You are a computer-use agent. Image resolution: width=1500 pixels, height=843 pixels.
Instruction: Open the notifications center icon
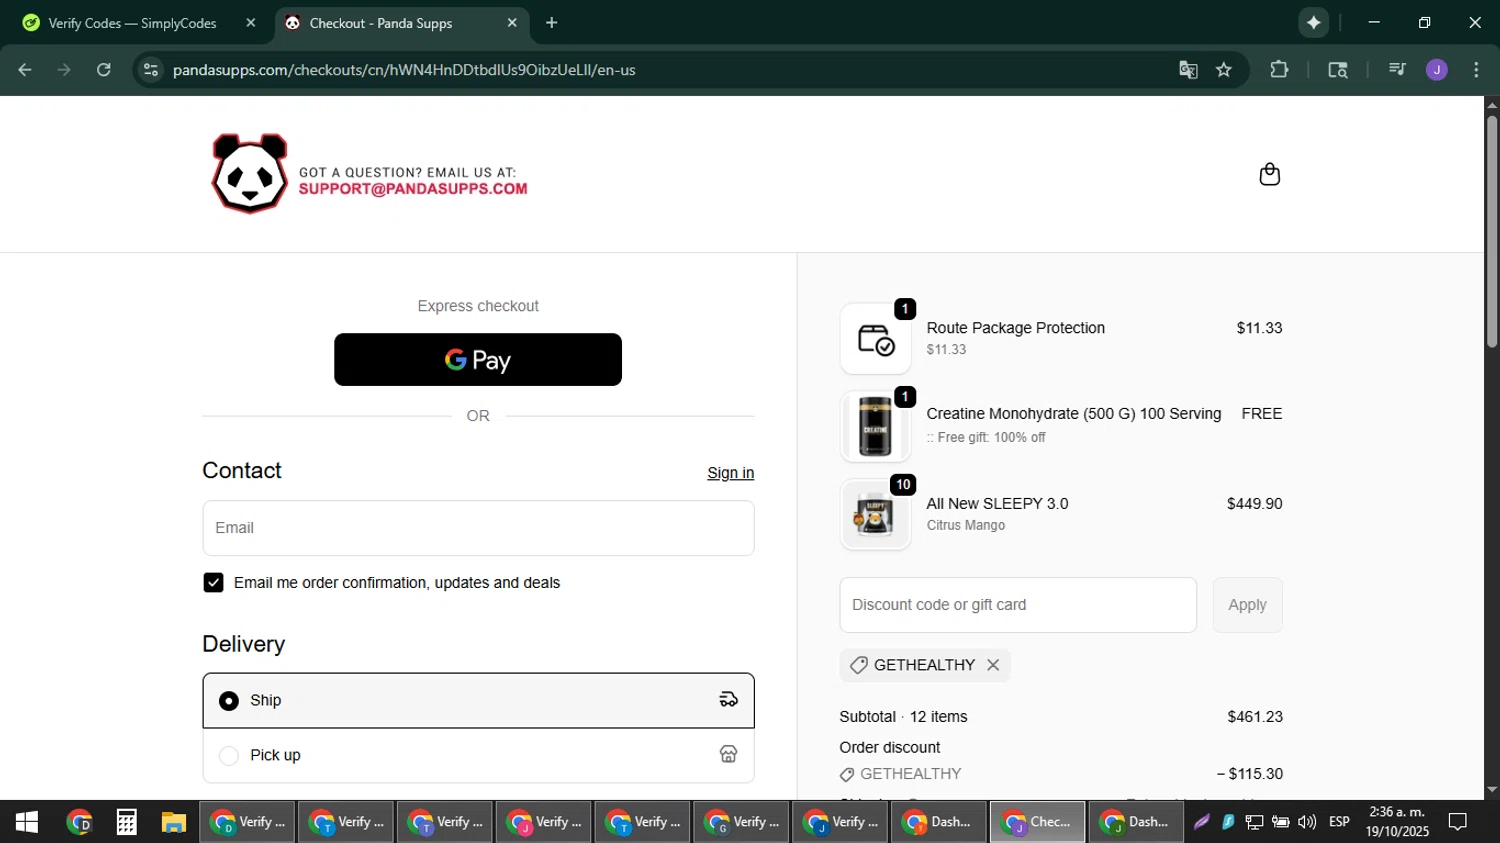pyautogui.click(x=1458, y=822)
